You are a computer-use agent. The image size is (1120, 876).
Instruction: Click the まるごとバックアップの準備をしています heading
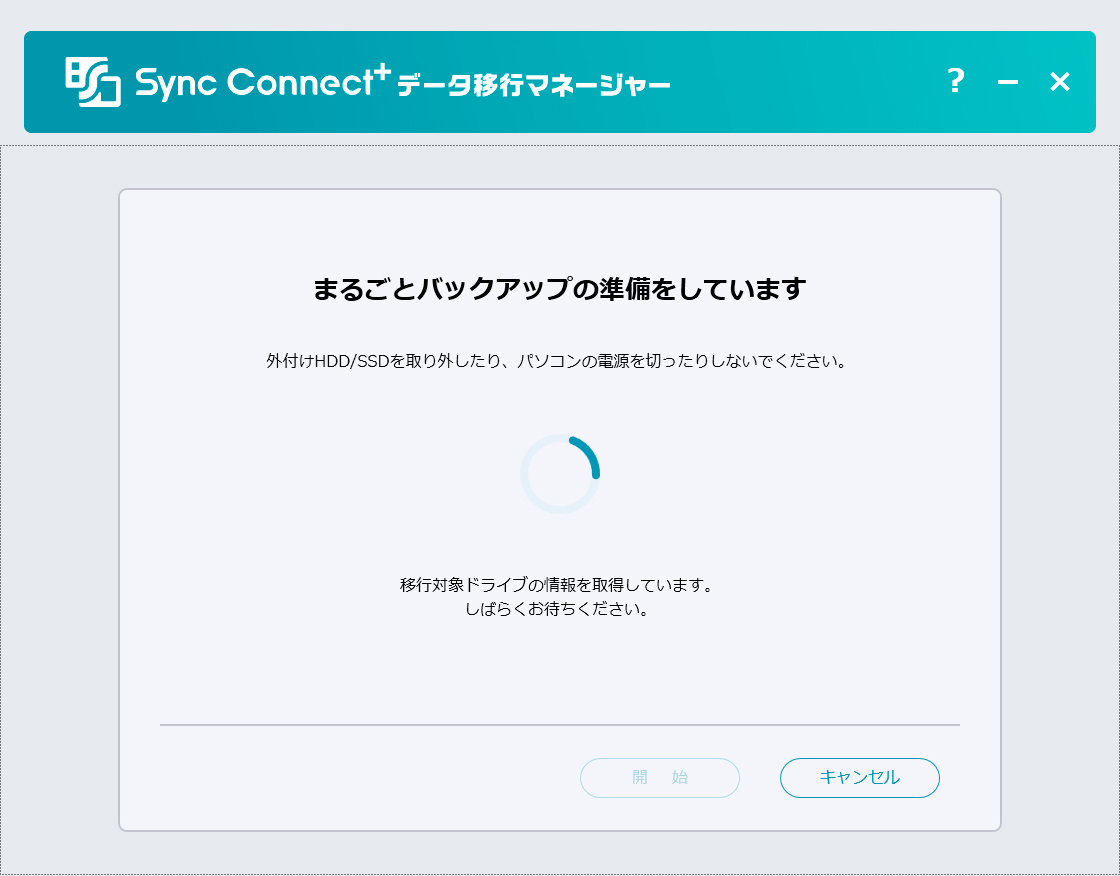point(560,290)
